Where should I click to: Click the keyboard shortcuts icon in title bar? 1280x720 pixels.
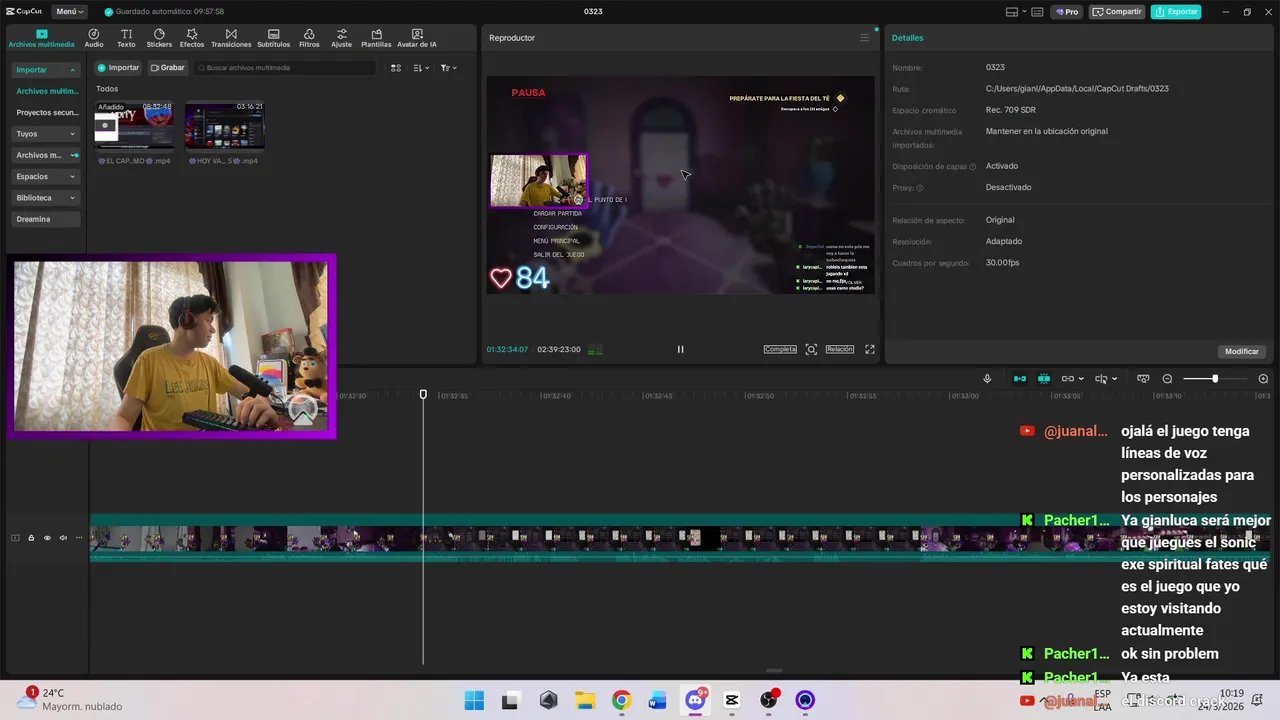pyautogui.click(x=1037, y=12)
